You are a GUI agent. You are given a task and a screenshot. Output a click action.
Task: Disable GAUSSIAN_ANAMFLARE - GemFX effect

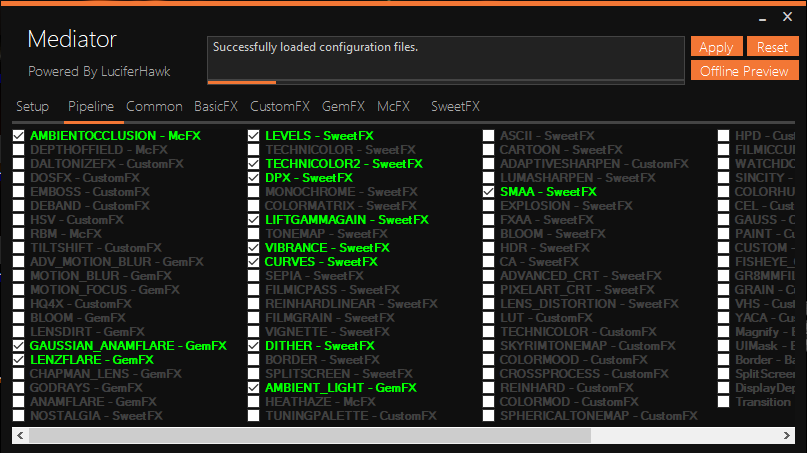19,345
